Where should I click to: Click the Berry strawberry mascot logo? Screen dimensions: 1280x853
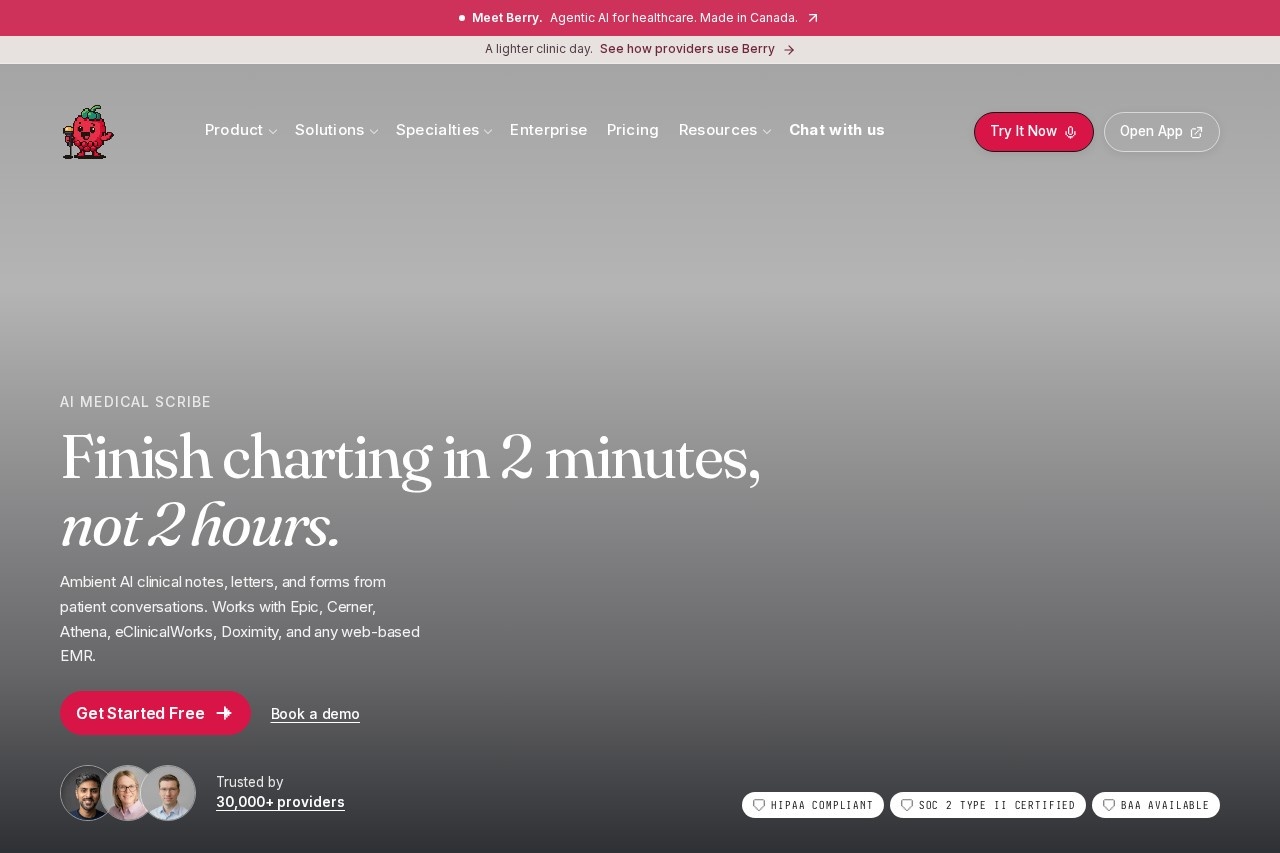88,132
